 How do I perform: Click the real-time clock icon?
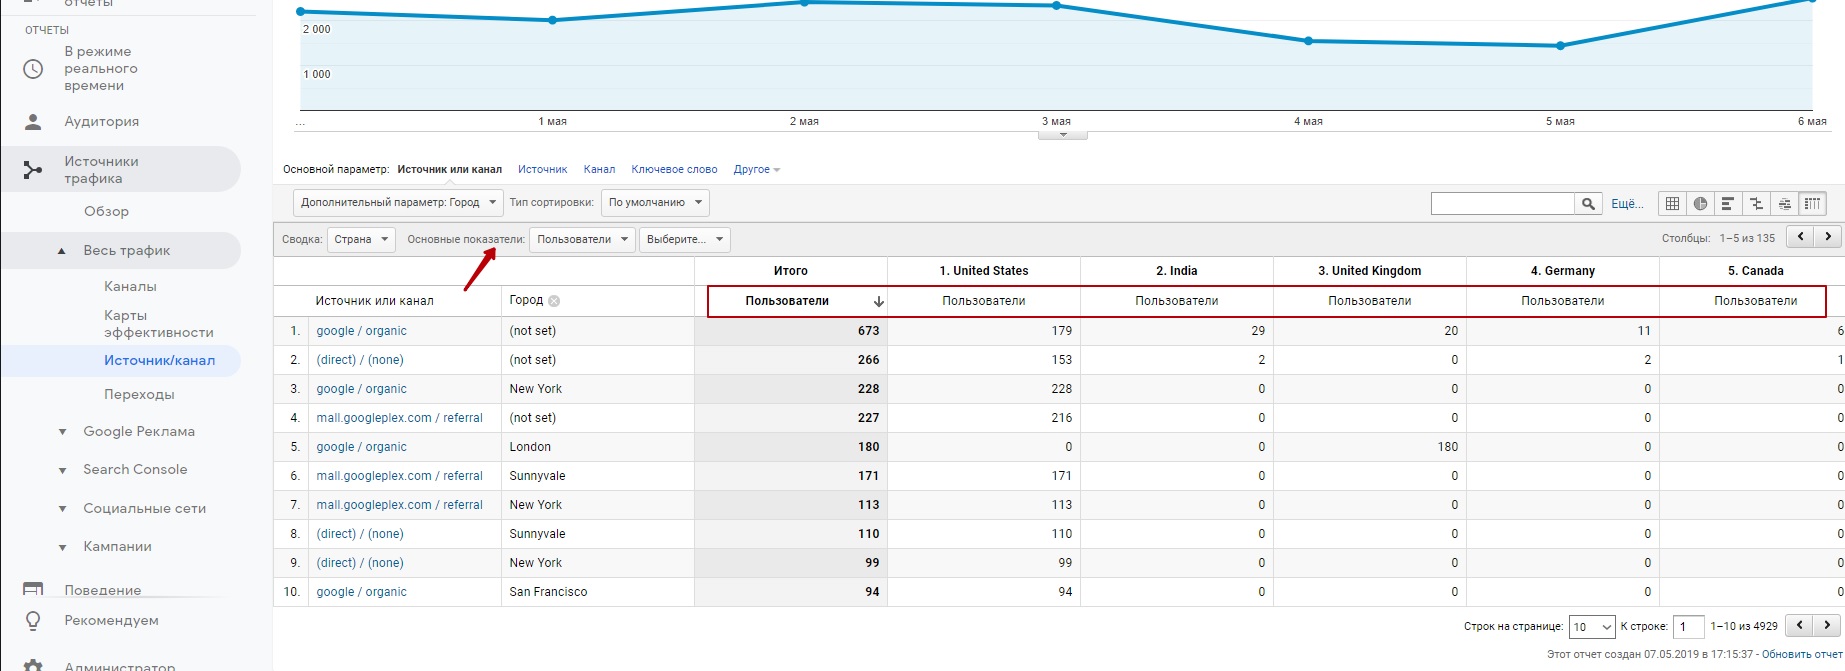[x=33, y=68]
